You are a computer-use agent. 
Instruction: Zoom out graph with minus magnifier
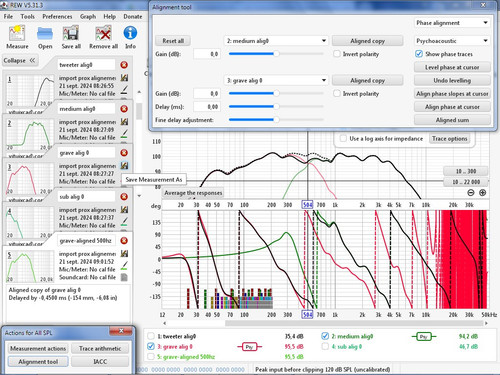(x=471, y=193)
